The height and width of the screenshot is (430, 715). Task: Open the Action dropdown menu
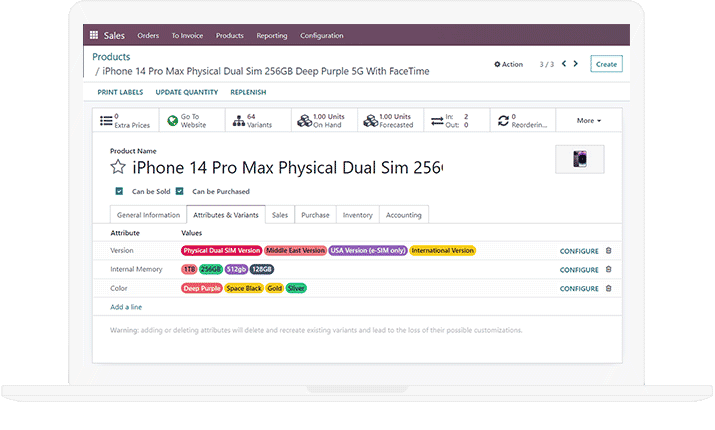(x=509, y=64)
